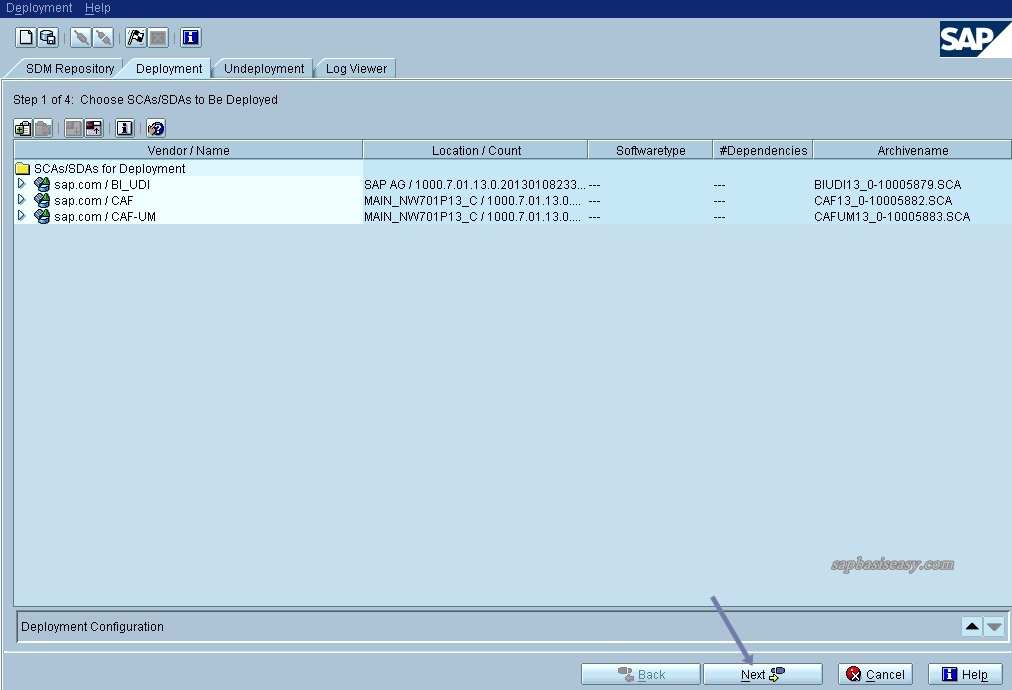This screenshot has height=690, width=1012.
Task: Click the new document icon in the toolbar
Action: [x=24, y=37]
